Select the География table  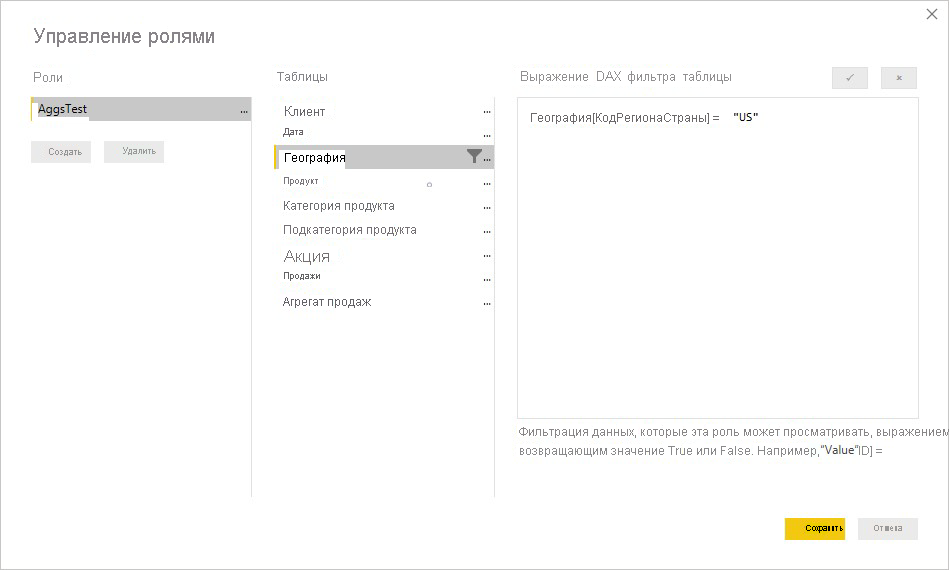[384, 157]
